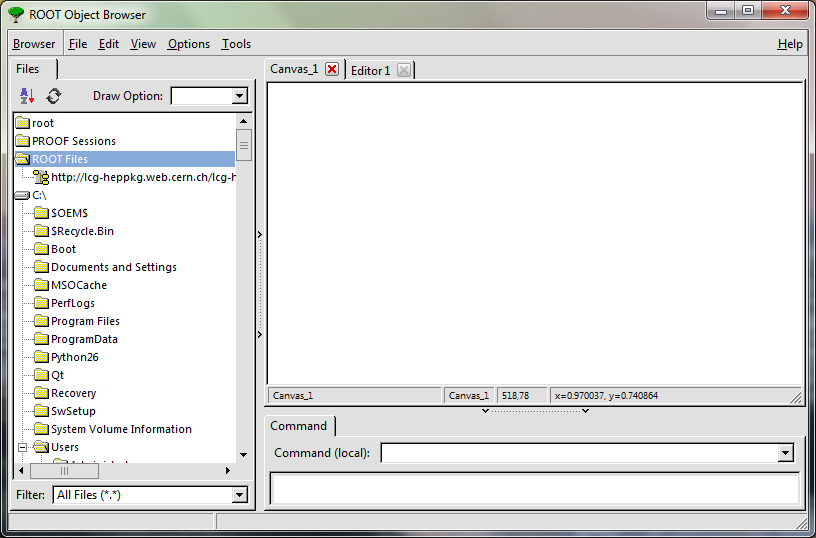Click horizontal scroll right arrow in file tree
816x538 pixels.
[x=227, y=470]
